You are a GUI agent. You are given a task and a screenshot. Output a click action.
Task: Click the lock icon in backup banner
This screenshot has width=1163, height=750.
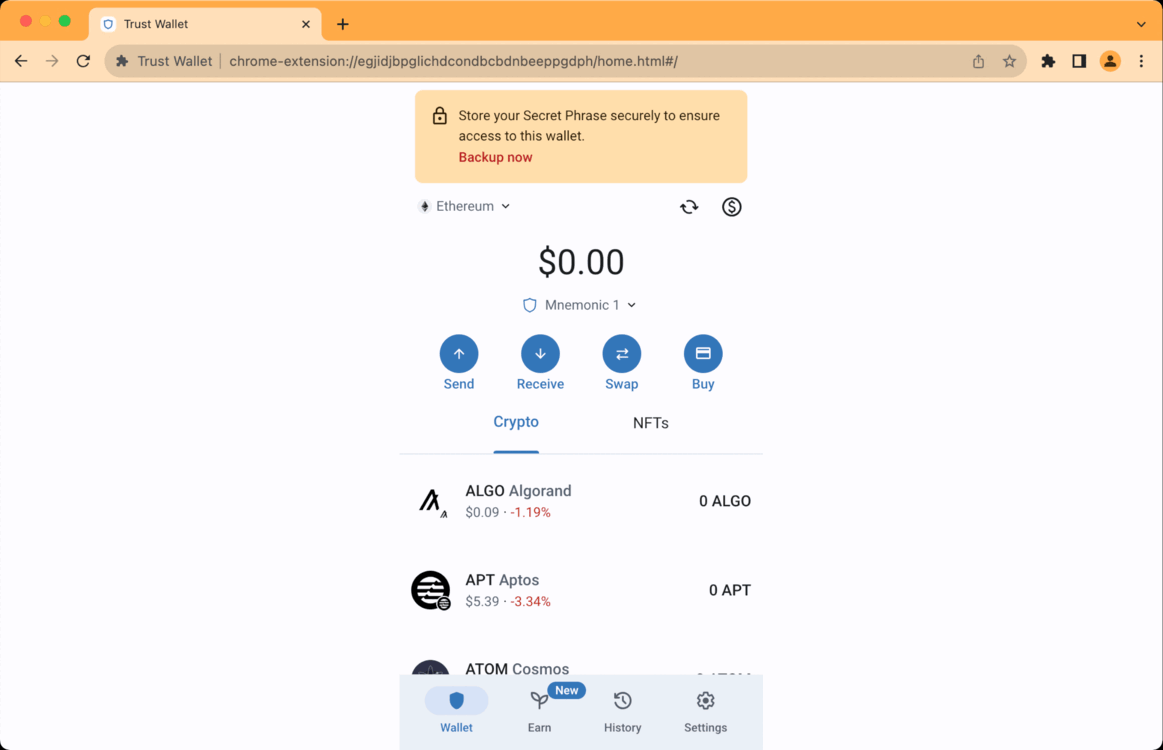440,116
